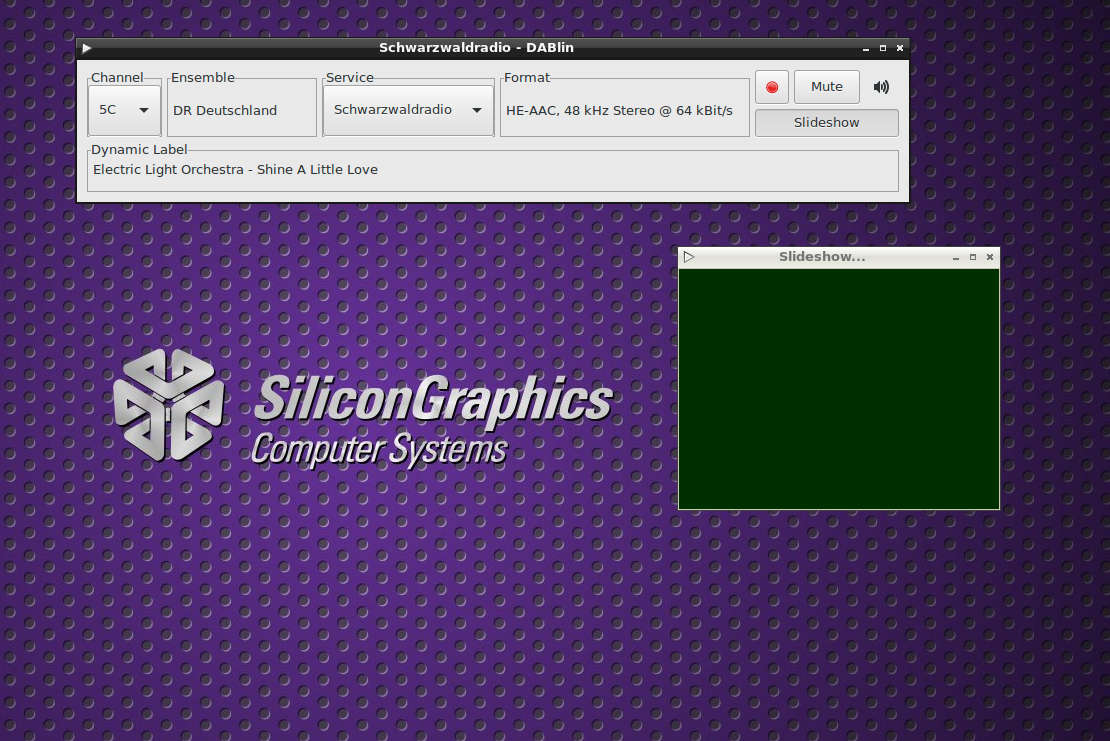This screenshot has width=1110, height=741.
Task: Toggle the Slideshow button
Action: click(x=826, y=123)
